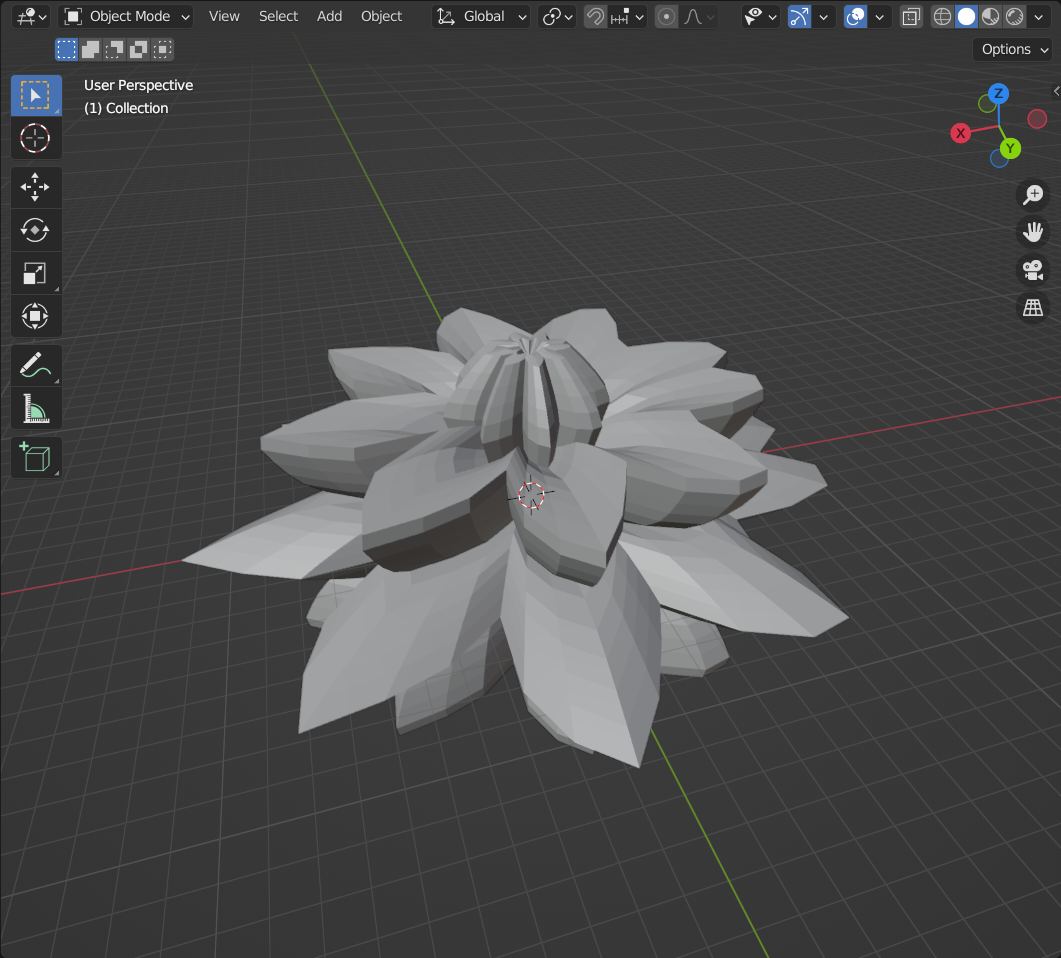Screen dimensions: 1061x958
Task: Click the negative X axis red circle
Action: [x=1037, y=119]
